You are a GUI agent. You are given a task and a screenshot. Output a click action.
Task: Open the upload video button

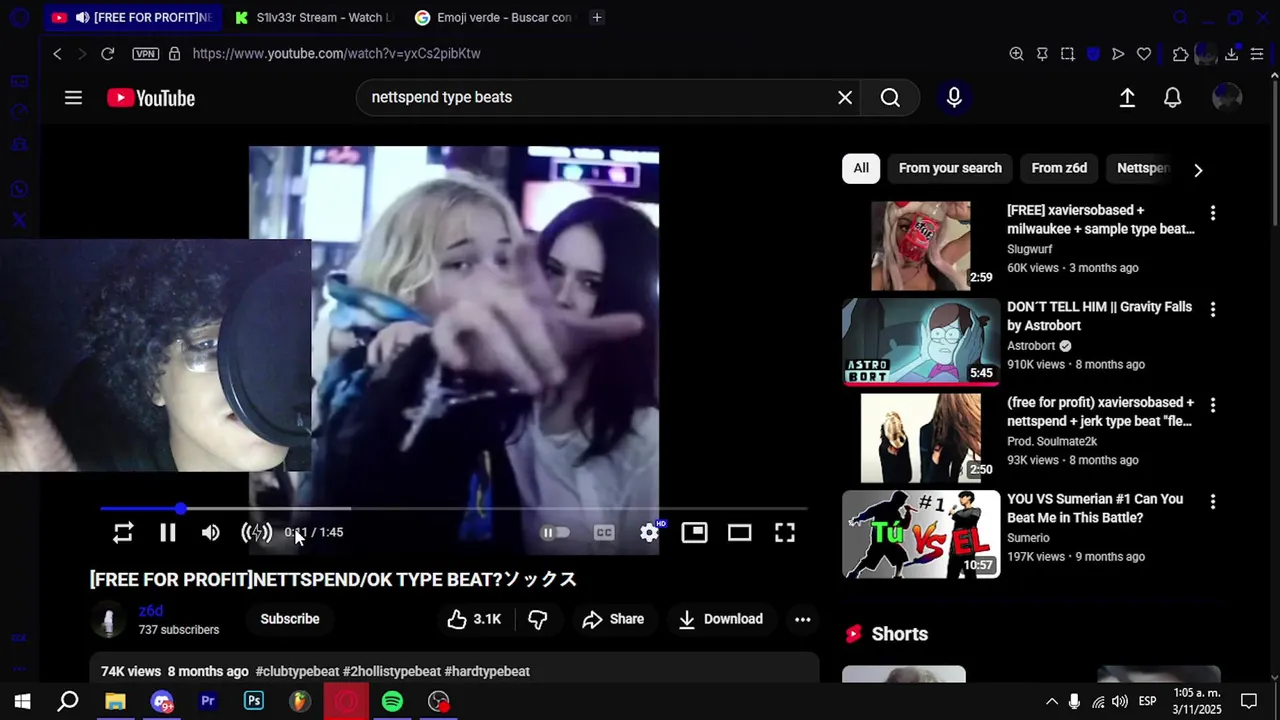1127,98
